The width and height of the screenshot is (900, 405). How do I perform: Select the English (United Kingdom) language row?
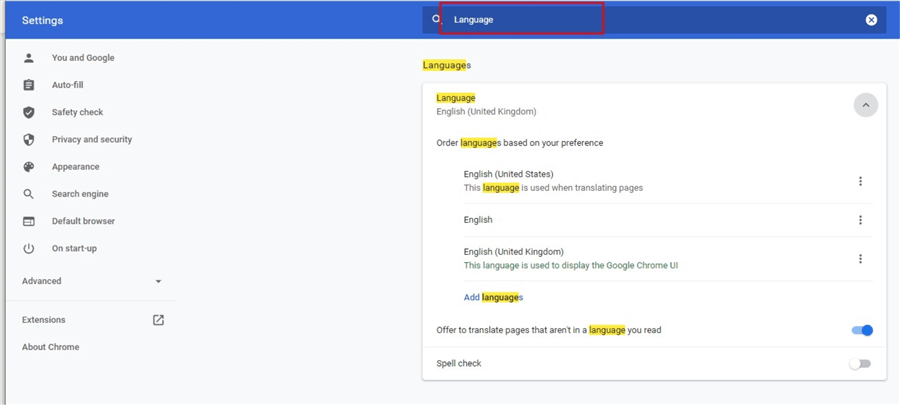(x=668, y=259)
